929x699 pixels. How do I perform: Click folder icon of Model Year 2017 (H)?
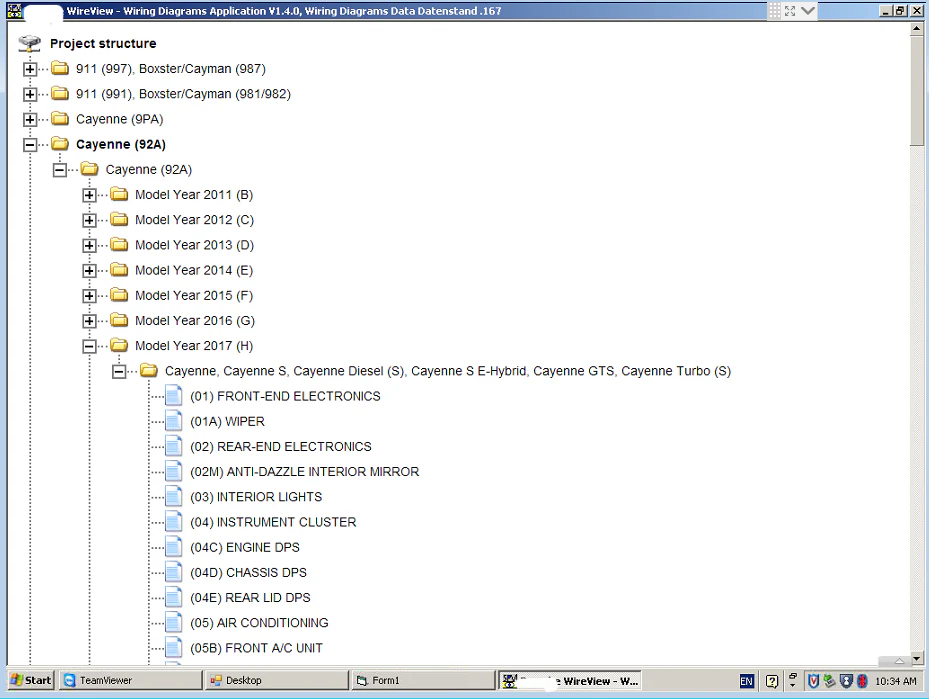[119, 345]
